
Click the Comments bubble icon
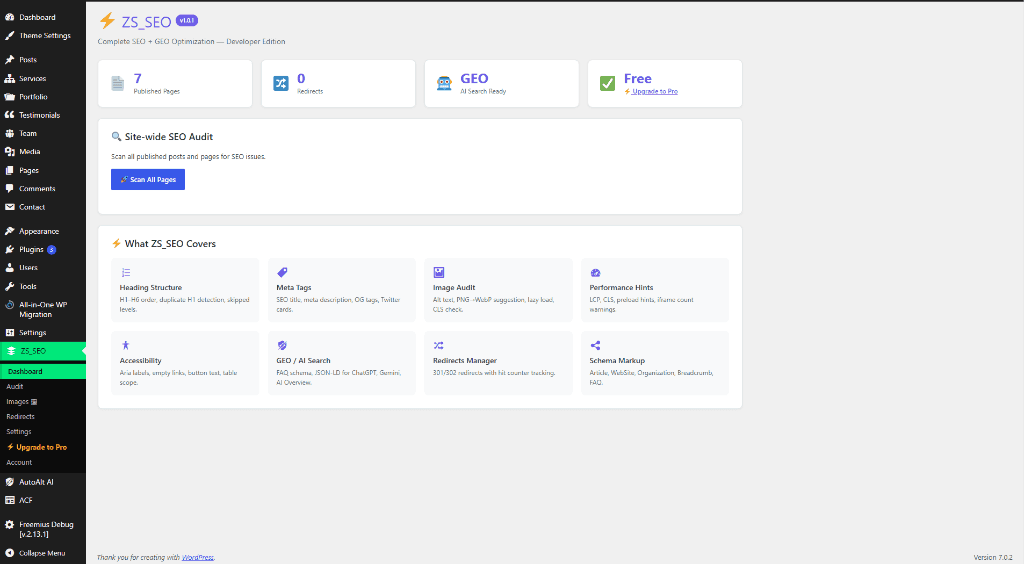[x=10, y=189]
